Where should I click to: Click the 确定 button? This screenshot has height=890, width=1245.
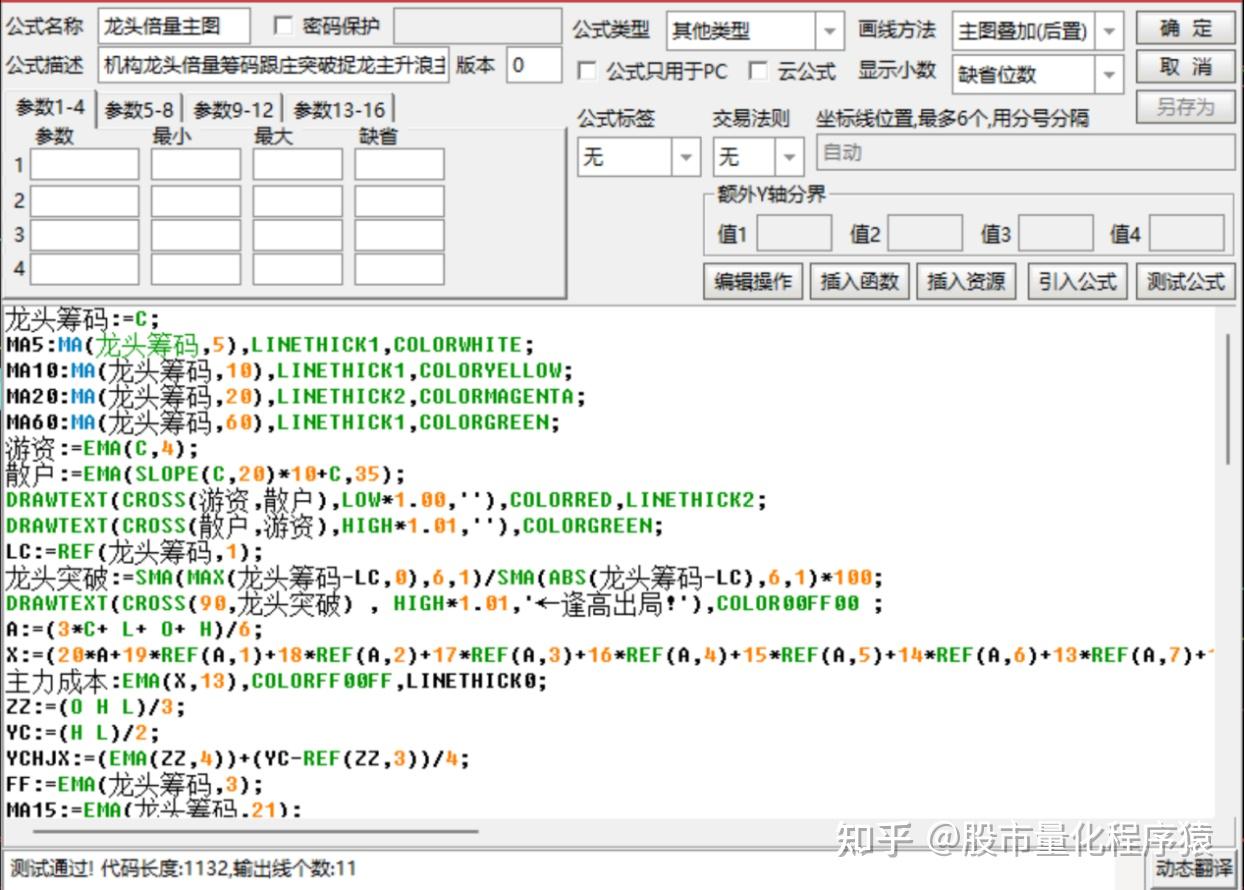tap(1185, 29)
